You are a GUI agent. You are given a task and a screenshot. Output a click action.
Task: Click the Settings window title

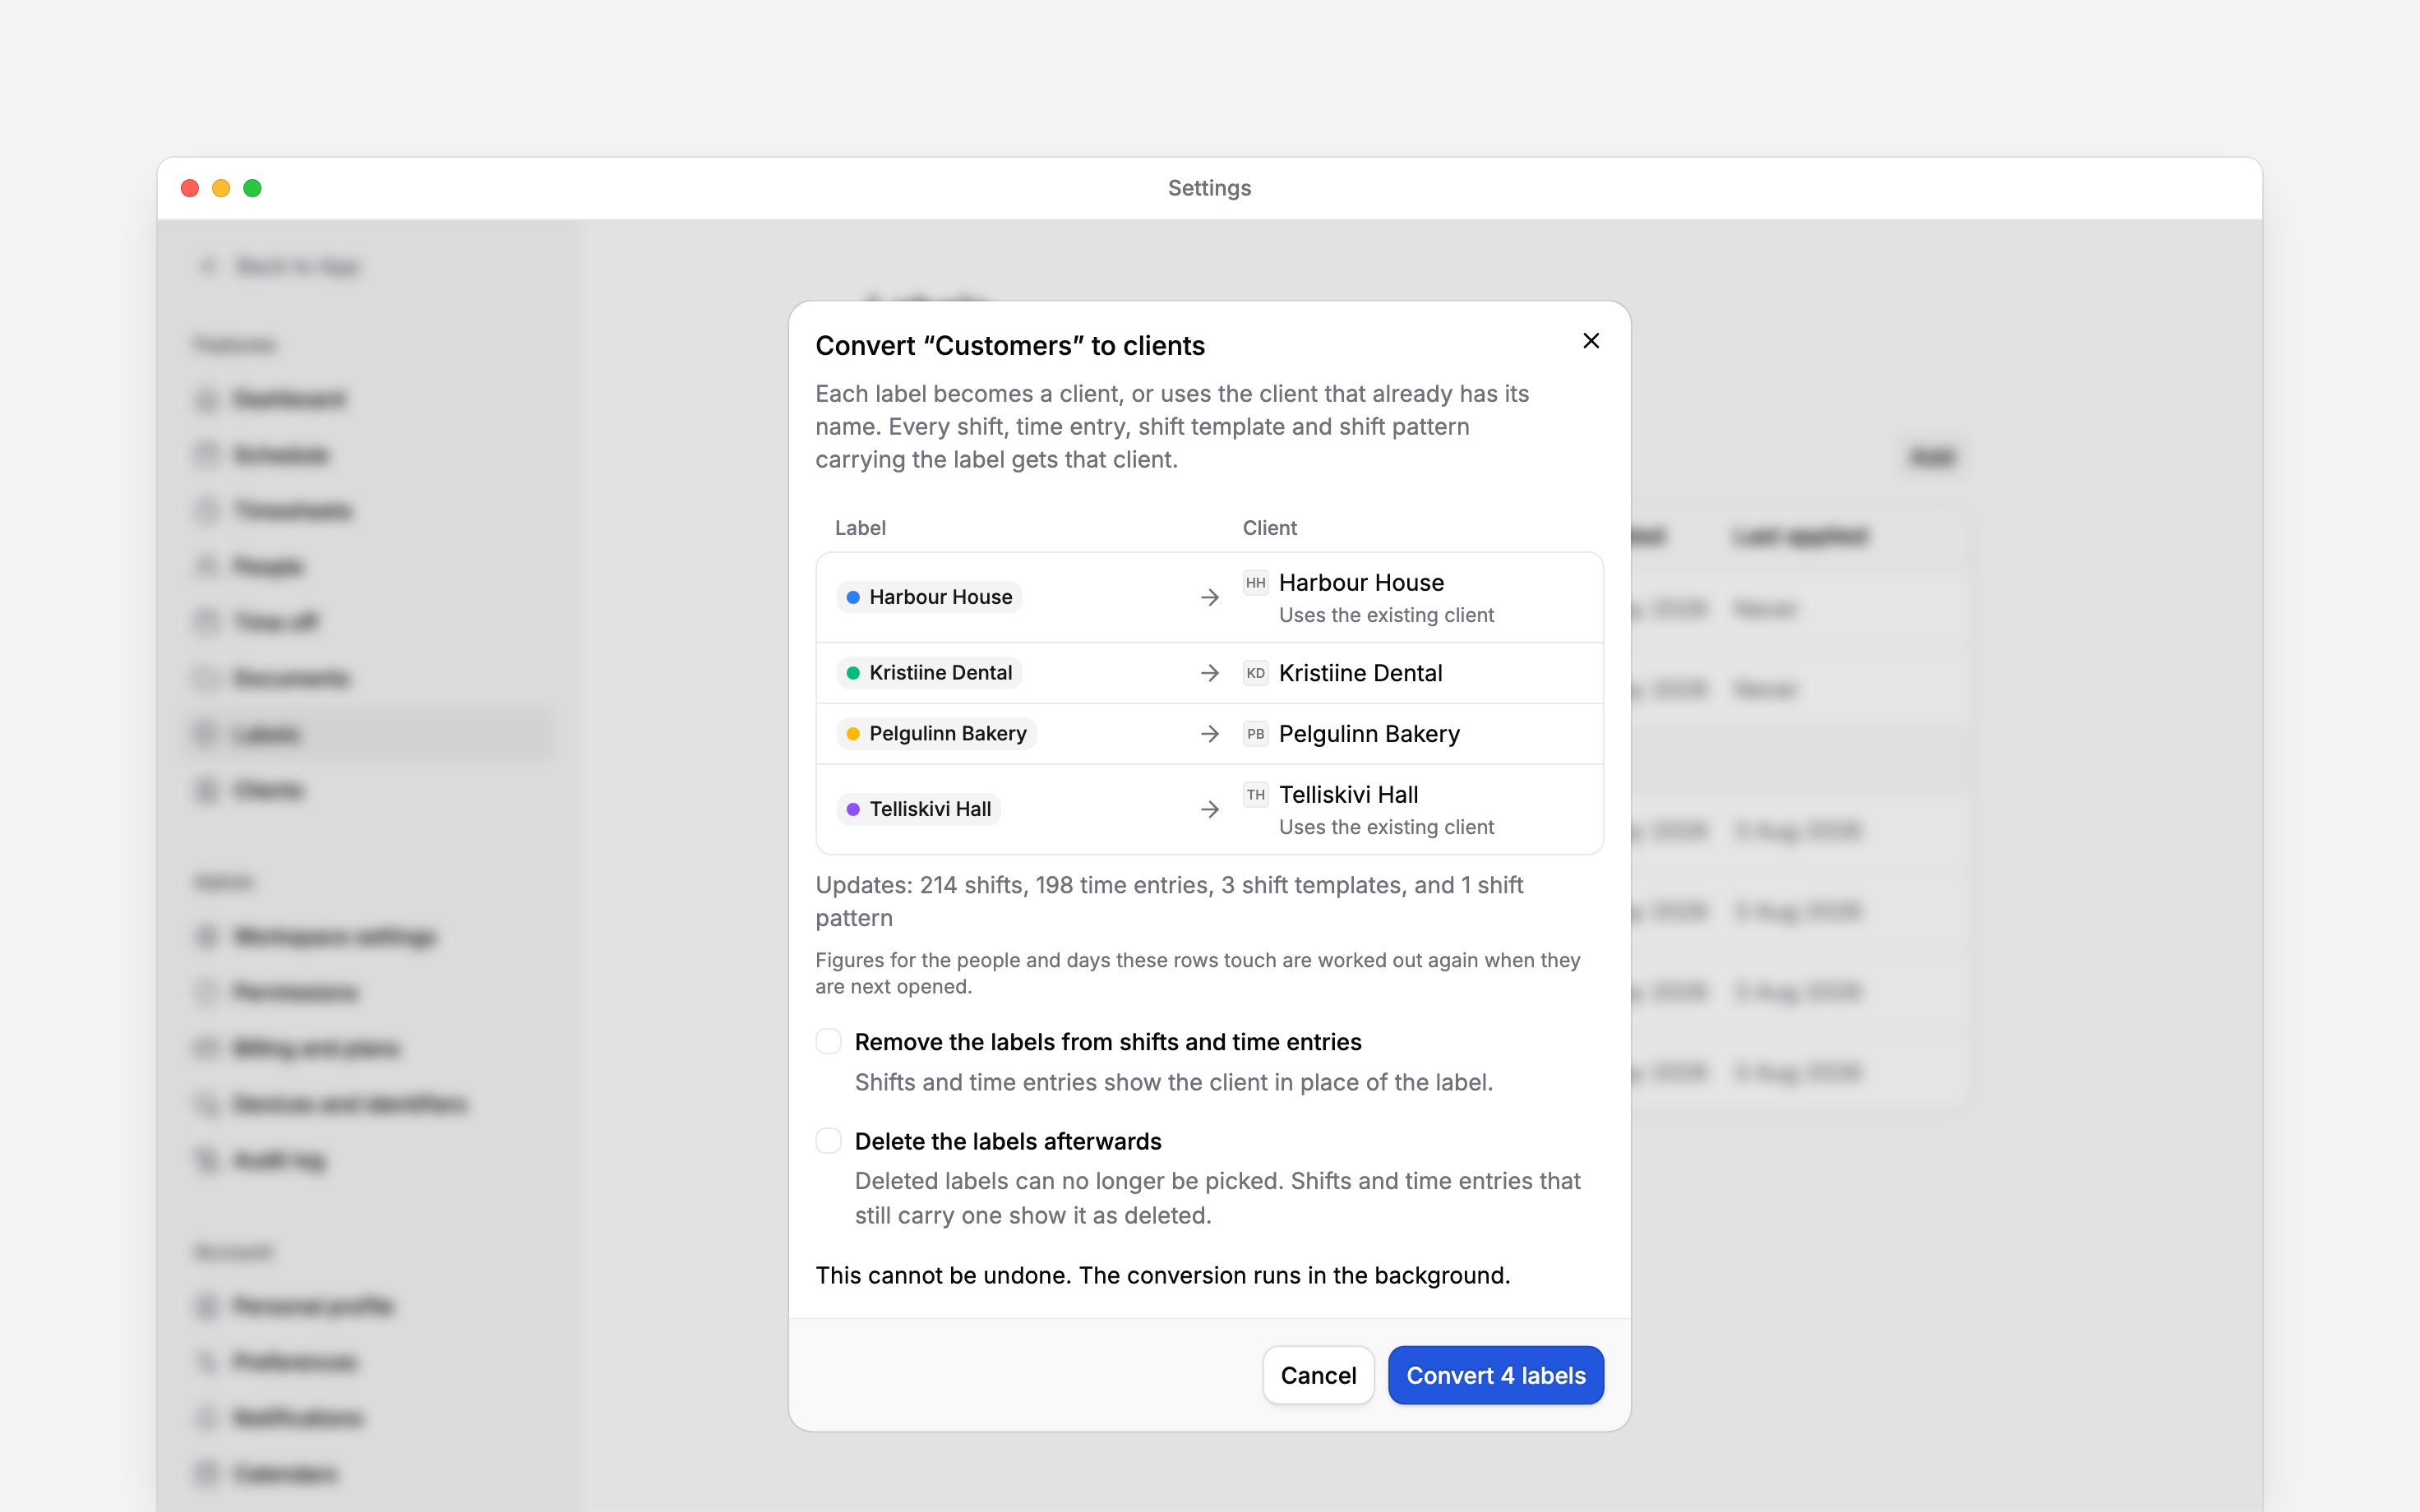1209,188
